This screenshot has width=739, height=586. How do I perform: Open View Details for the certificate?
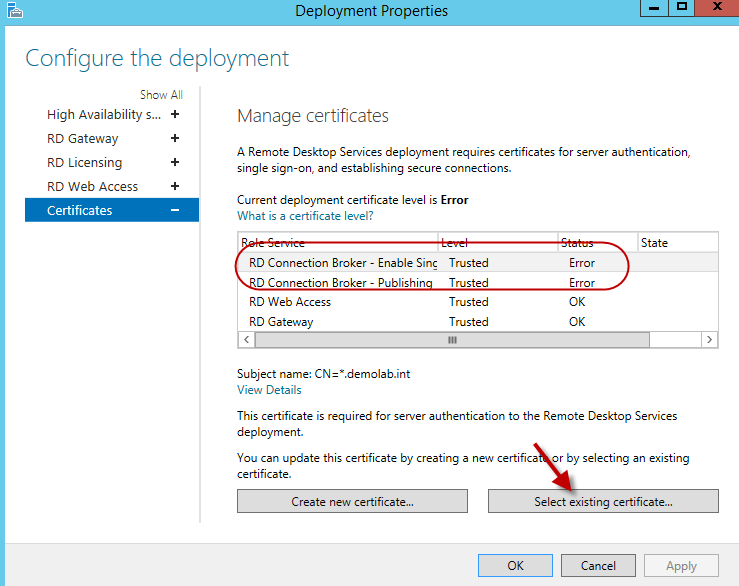[269, 390]
